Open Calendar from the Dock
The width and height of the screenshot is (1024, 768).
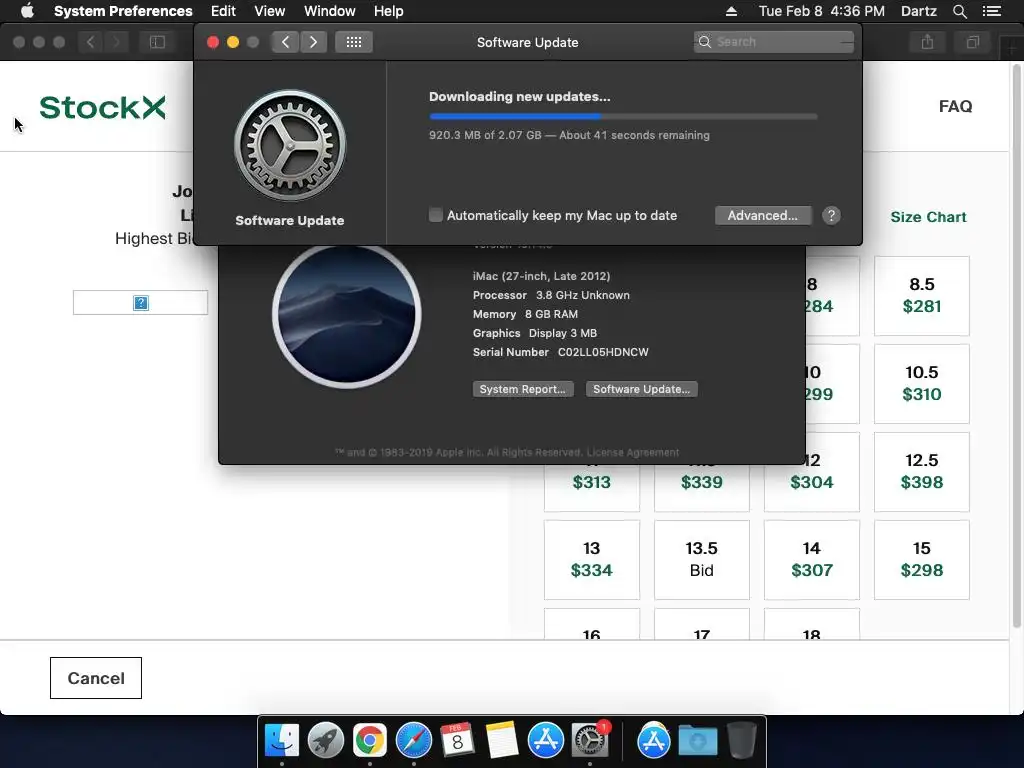click(457, 740)
